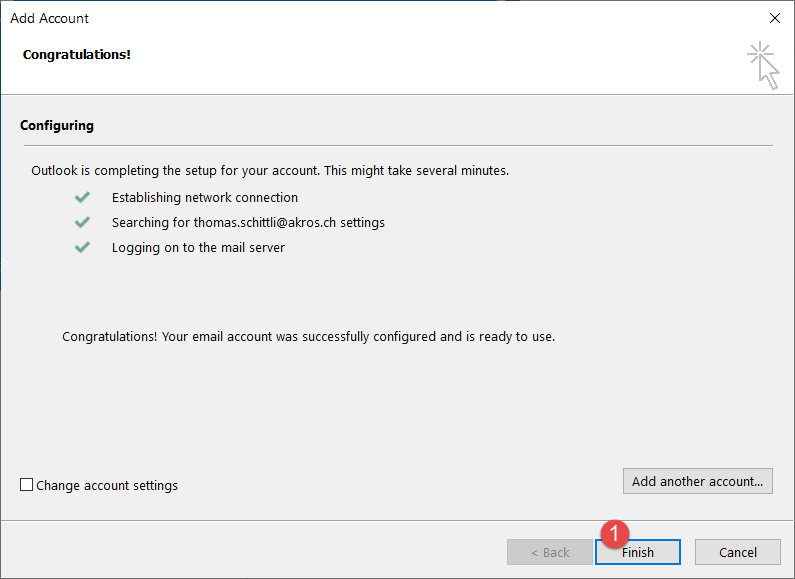The width and height of the screenshot is (795, 579).
Task: Click the greyed-out Back button
Action: pos(549,552)
